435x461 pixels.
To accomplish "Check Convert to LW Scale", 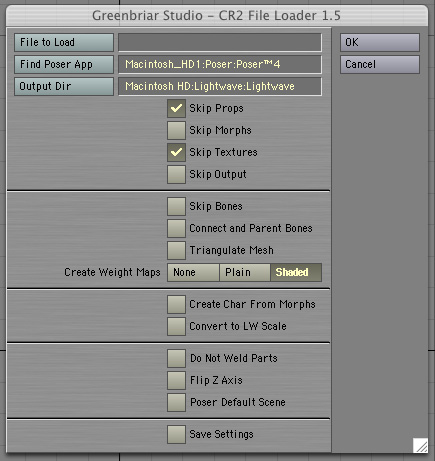I will click(x=176, y=326).
